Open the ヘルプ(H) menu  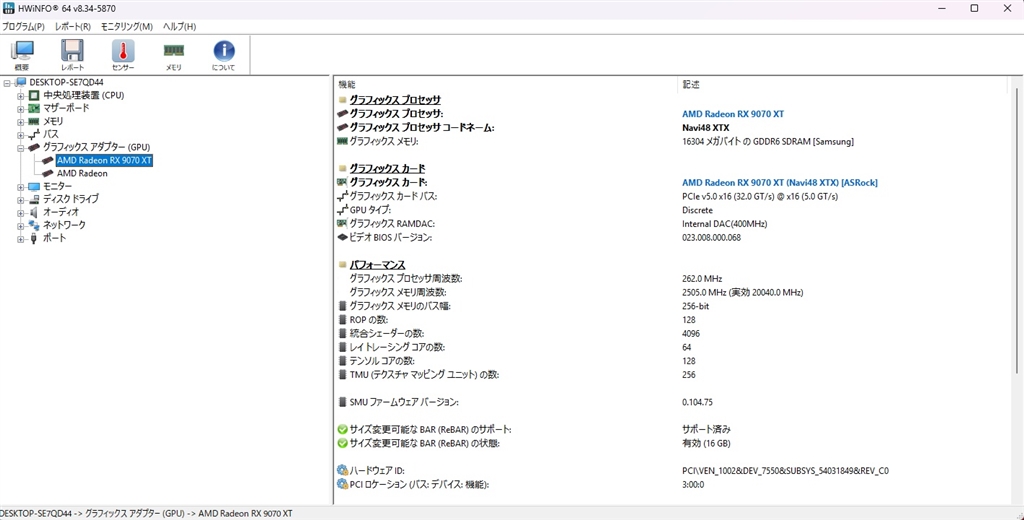180,27
